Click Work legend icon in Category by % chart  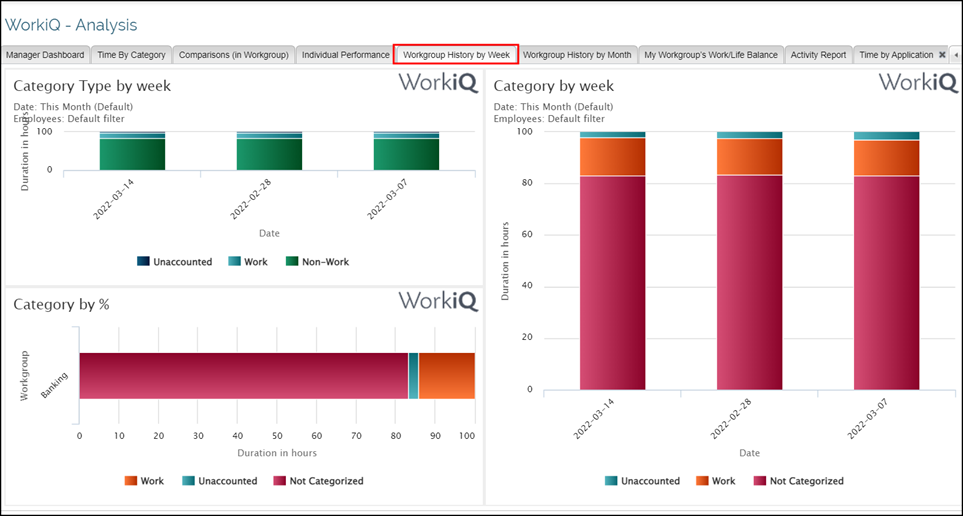[x=131, y=481]
